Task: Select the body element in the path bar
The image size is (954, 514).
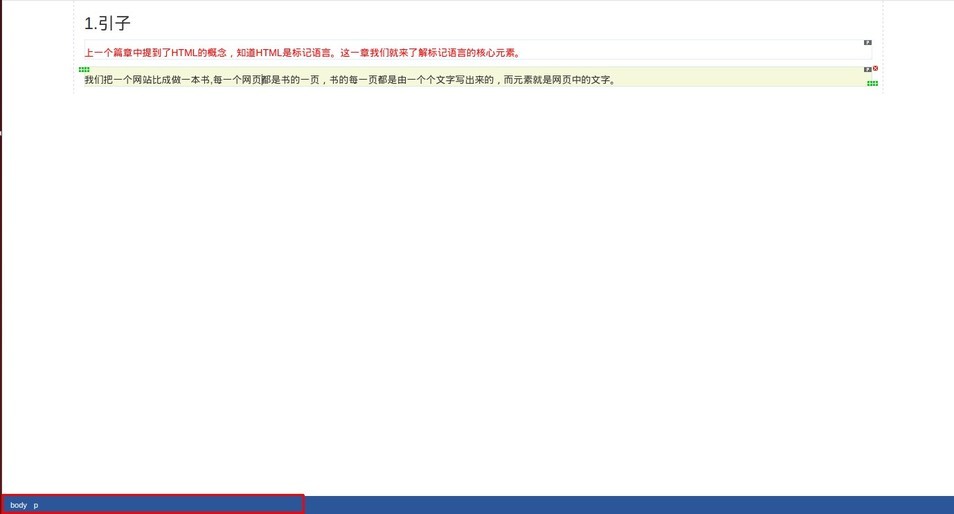Action: click(19, 505)
